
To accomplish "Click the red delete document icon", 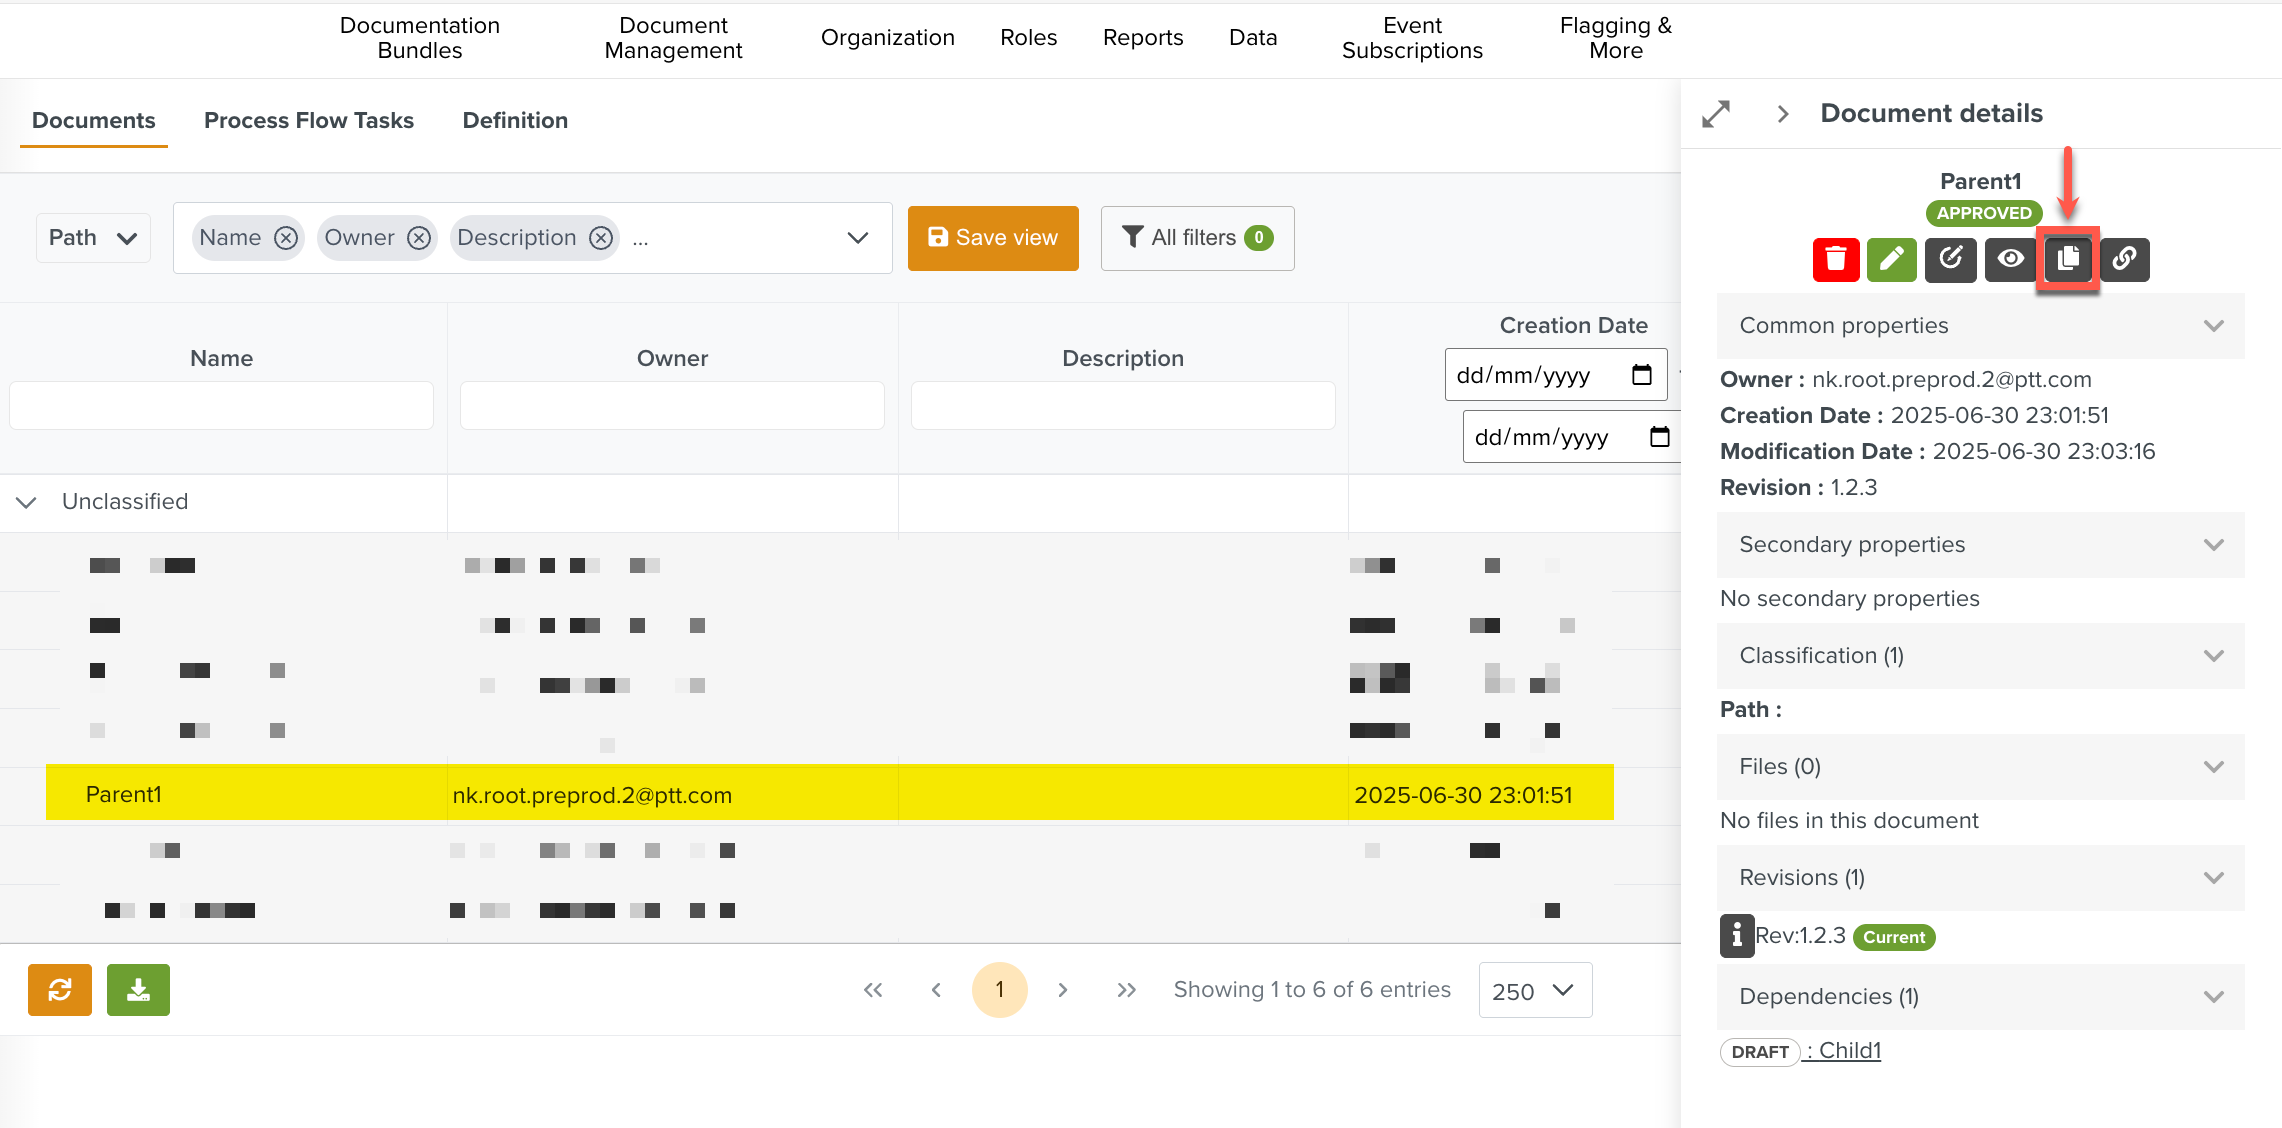I will [x=1836, y=260].
